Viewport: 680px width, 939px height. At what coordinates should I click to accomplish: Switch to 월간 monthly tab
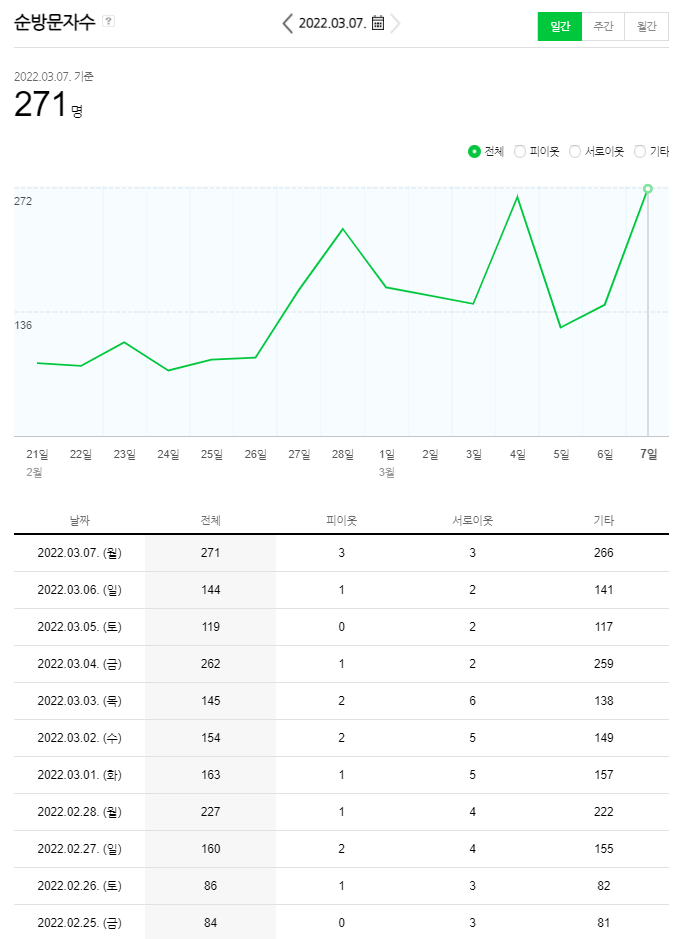tap(646, 26)
